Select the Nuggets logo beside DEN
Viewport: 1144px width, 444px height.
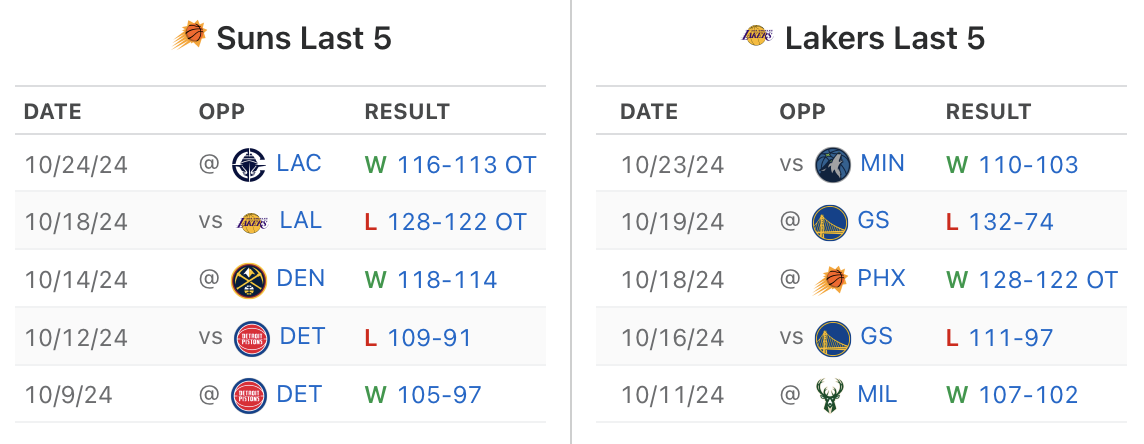(x=249, y=280)
